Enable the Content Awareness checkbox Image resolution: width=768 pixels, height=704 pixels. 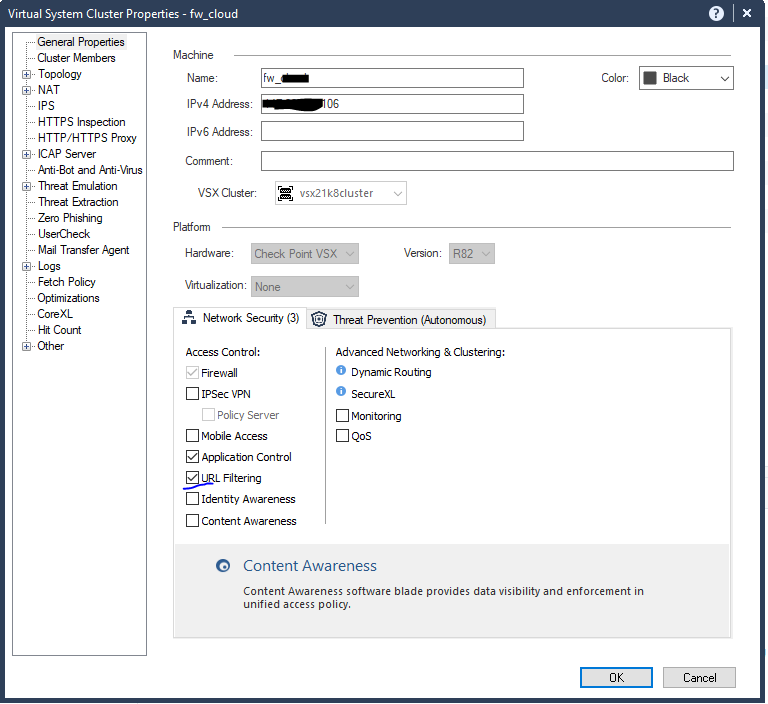point(192,520)
